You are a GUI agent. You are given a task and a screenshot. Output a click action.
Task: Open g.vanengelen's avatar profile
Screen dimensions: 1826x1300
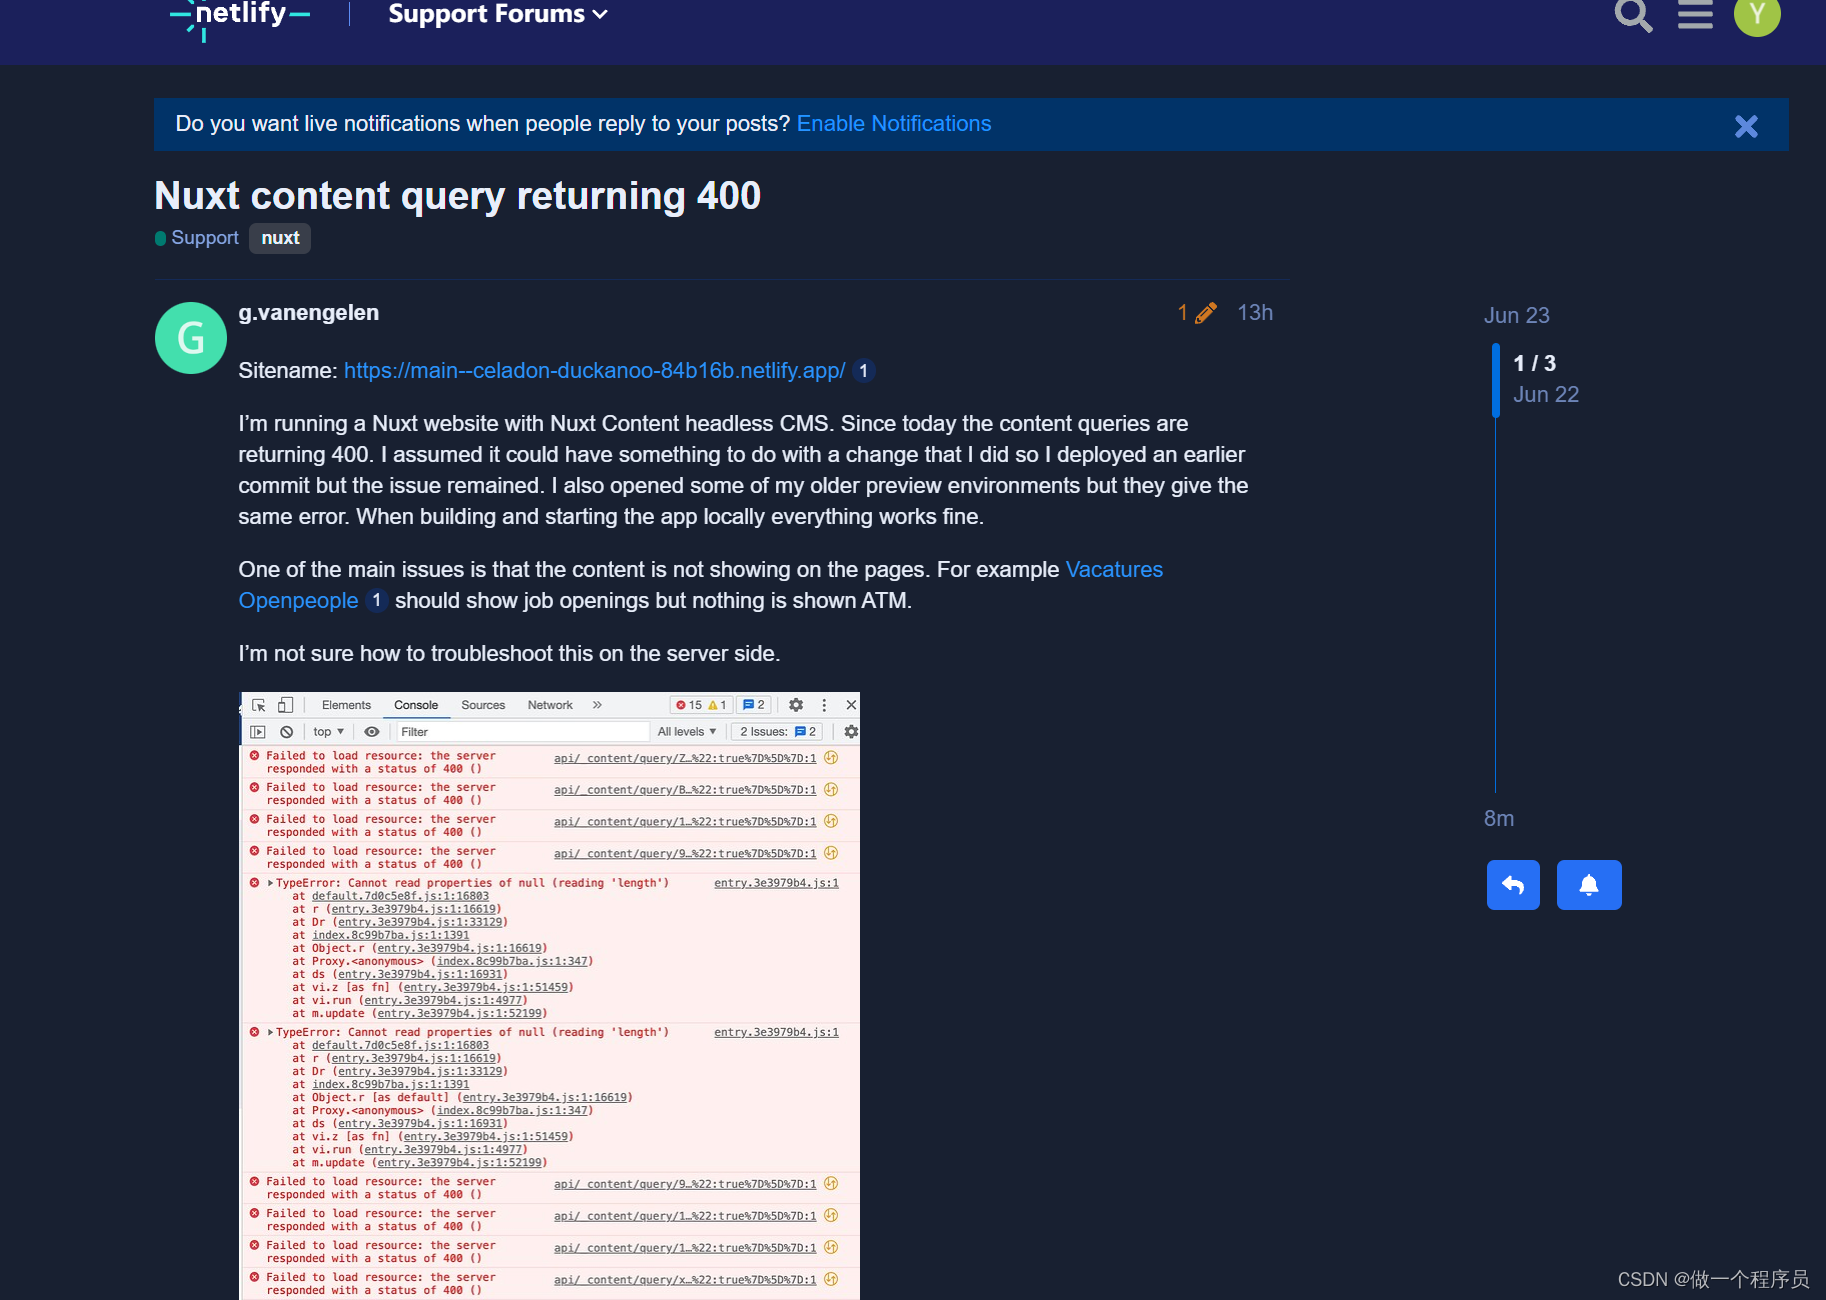tap(191, 338)
